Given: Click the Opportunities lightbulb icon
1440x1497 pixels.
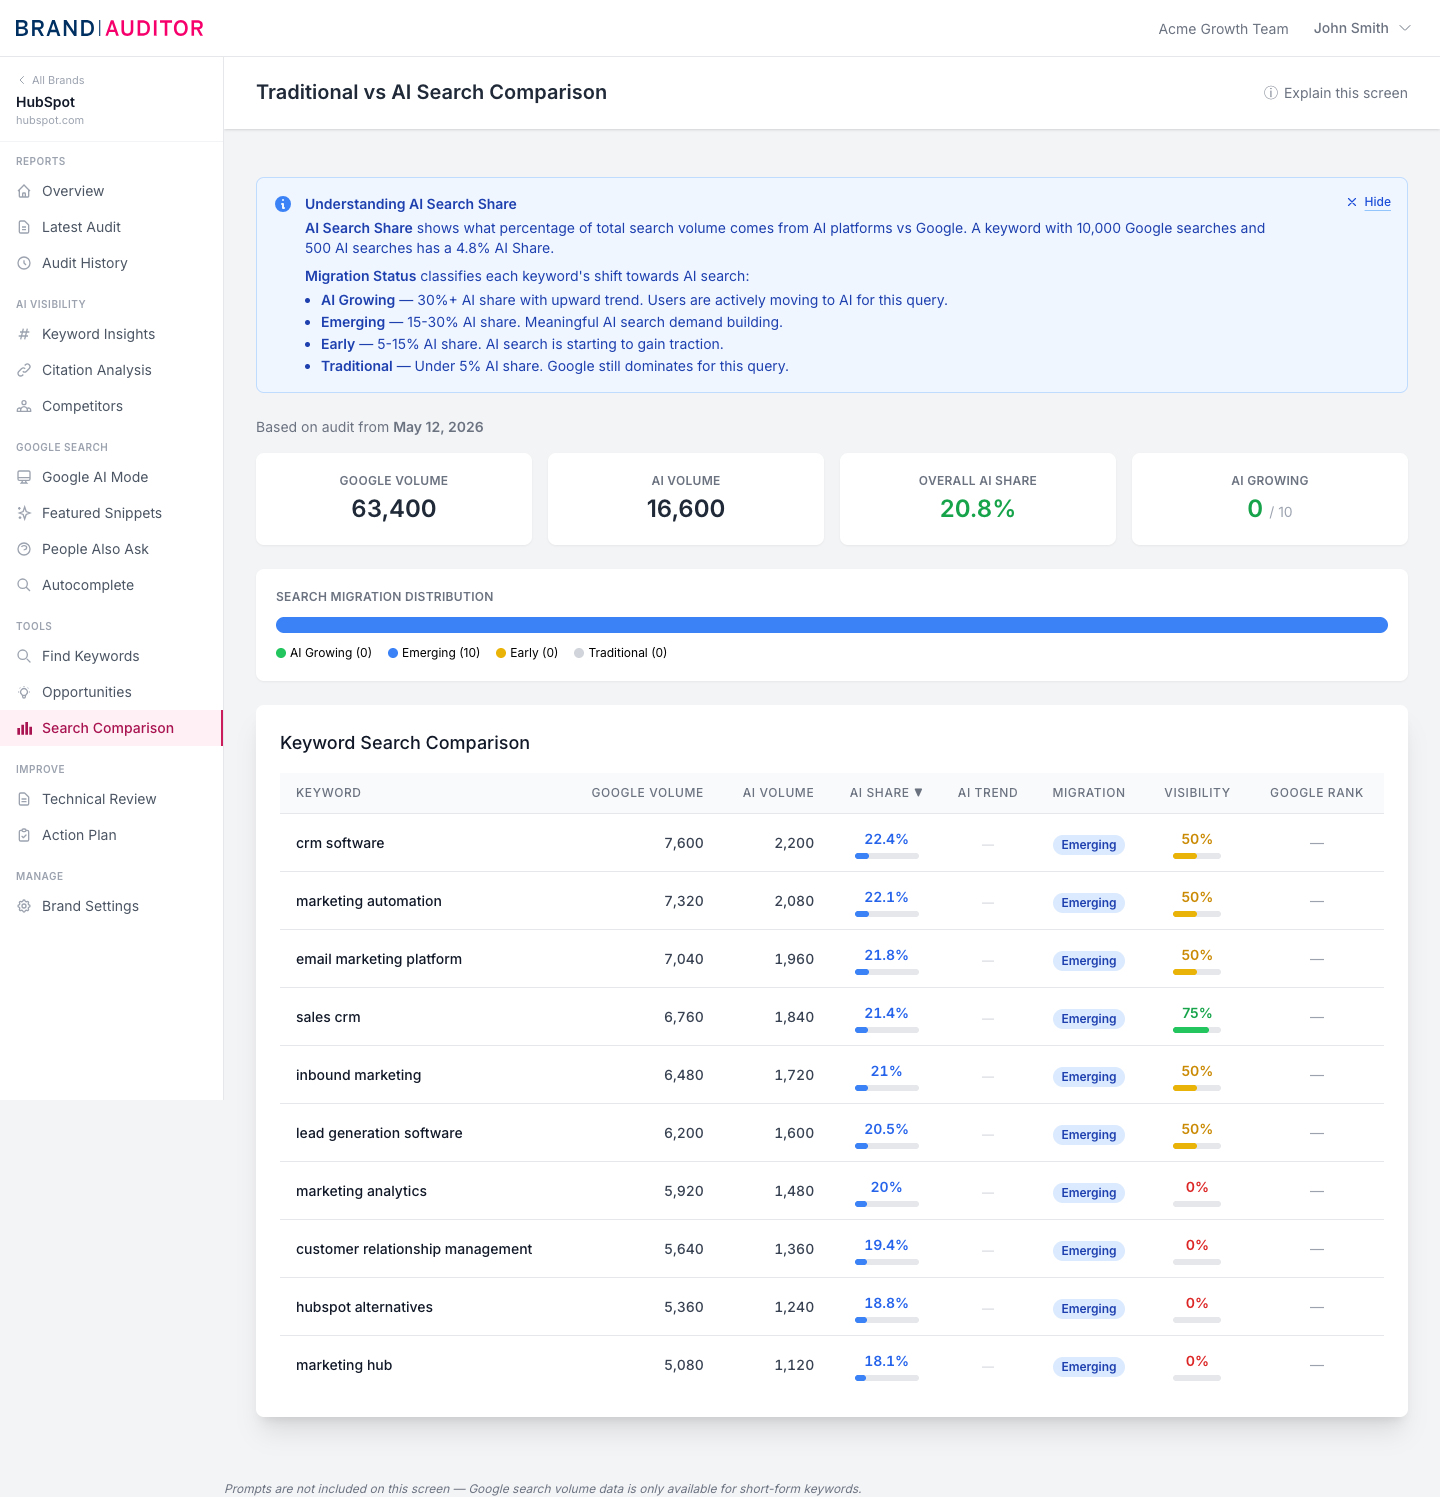Looking at the screenshot, I should (x=24, y=692).
